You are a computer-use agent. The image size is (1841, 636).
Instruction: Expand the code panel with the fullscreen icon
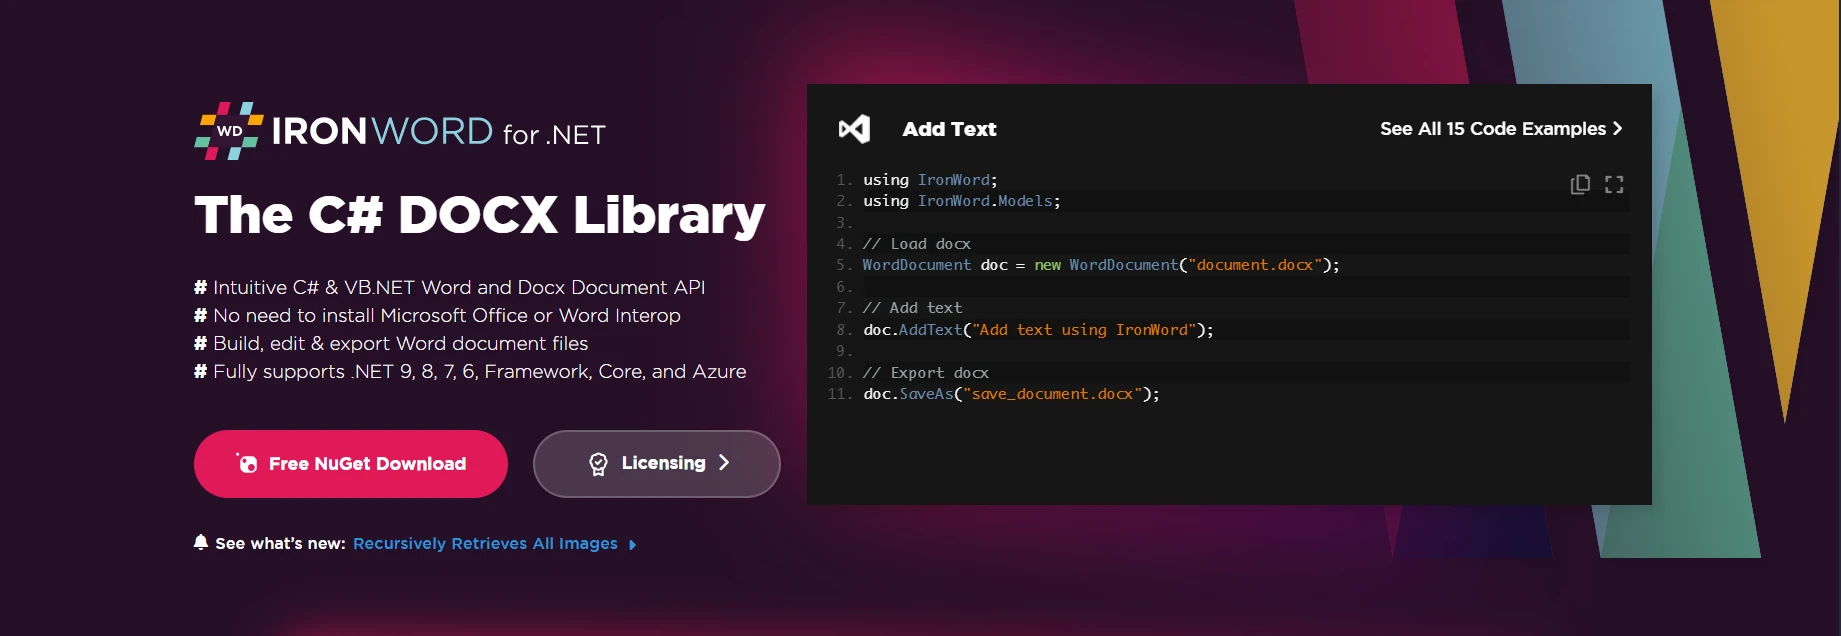tap(1614, 184)
